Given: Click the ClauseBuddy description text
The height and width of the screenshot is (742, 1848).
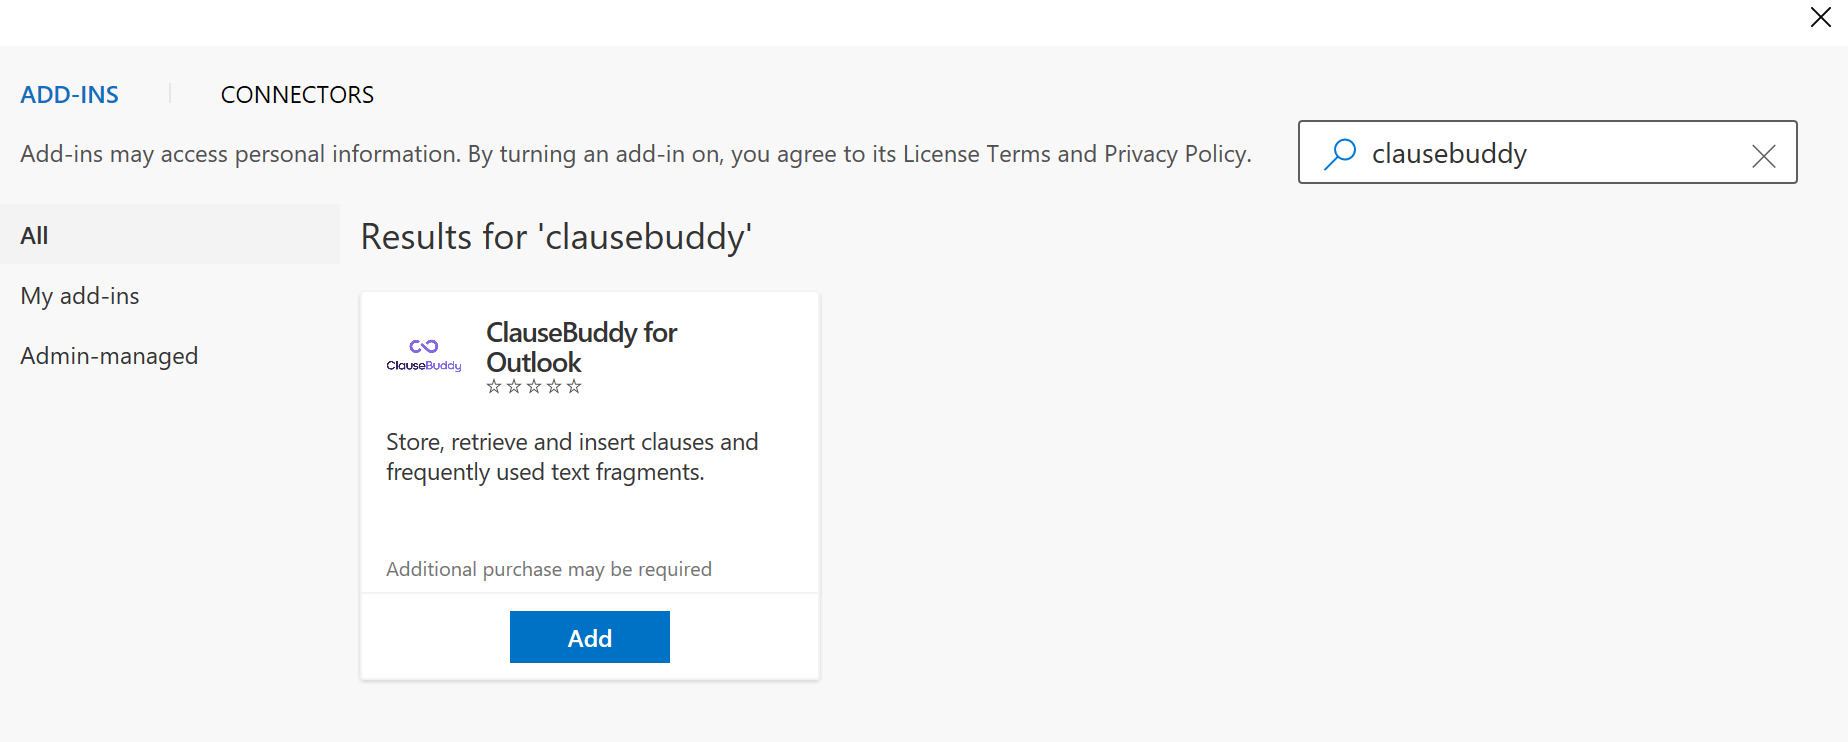Looking at the screenshot, I should (572, 457).
